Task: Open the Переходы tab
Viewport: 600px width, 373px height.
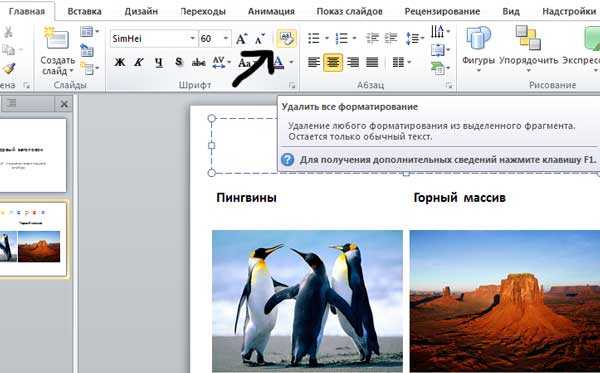Action: tap(203, 11)
